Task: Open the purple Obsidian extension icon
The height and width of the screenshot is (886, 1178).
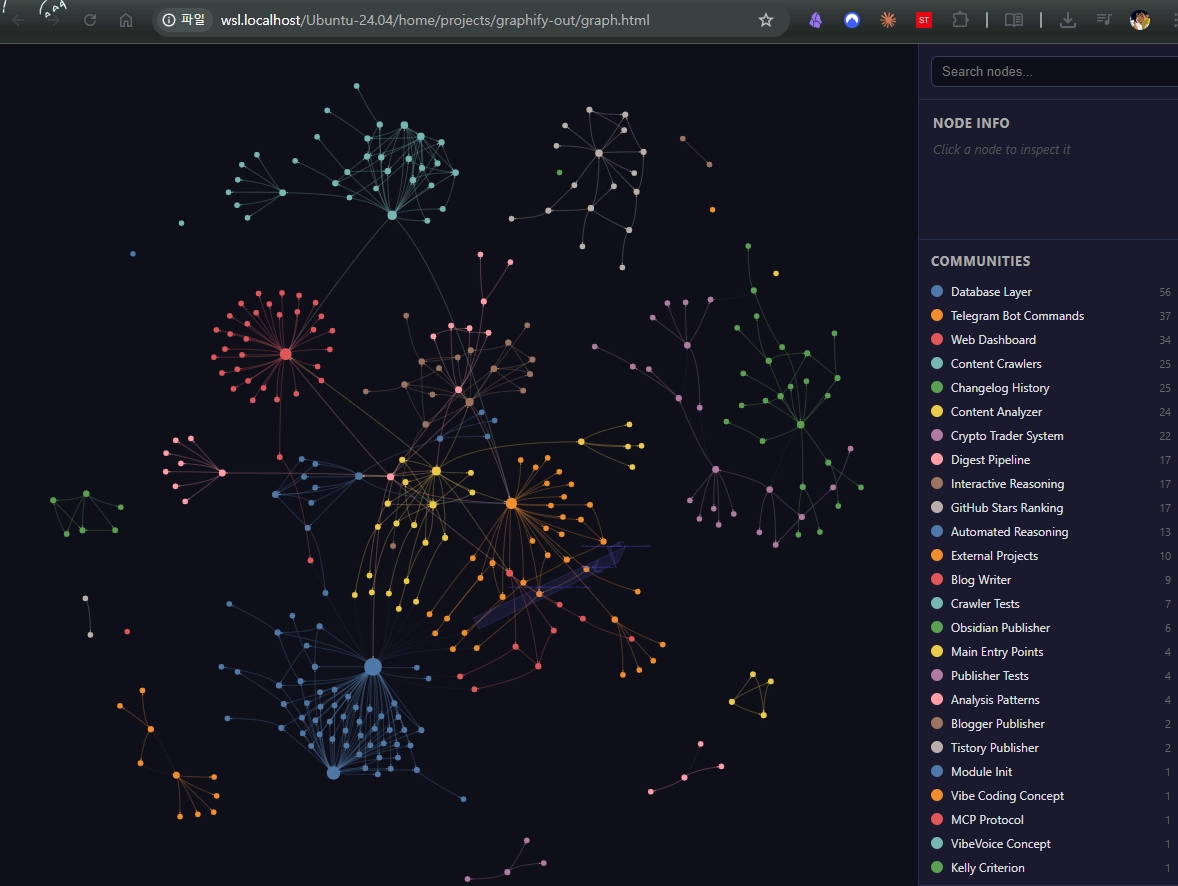Action: point(815,20)
